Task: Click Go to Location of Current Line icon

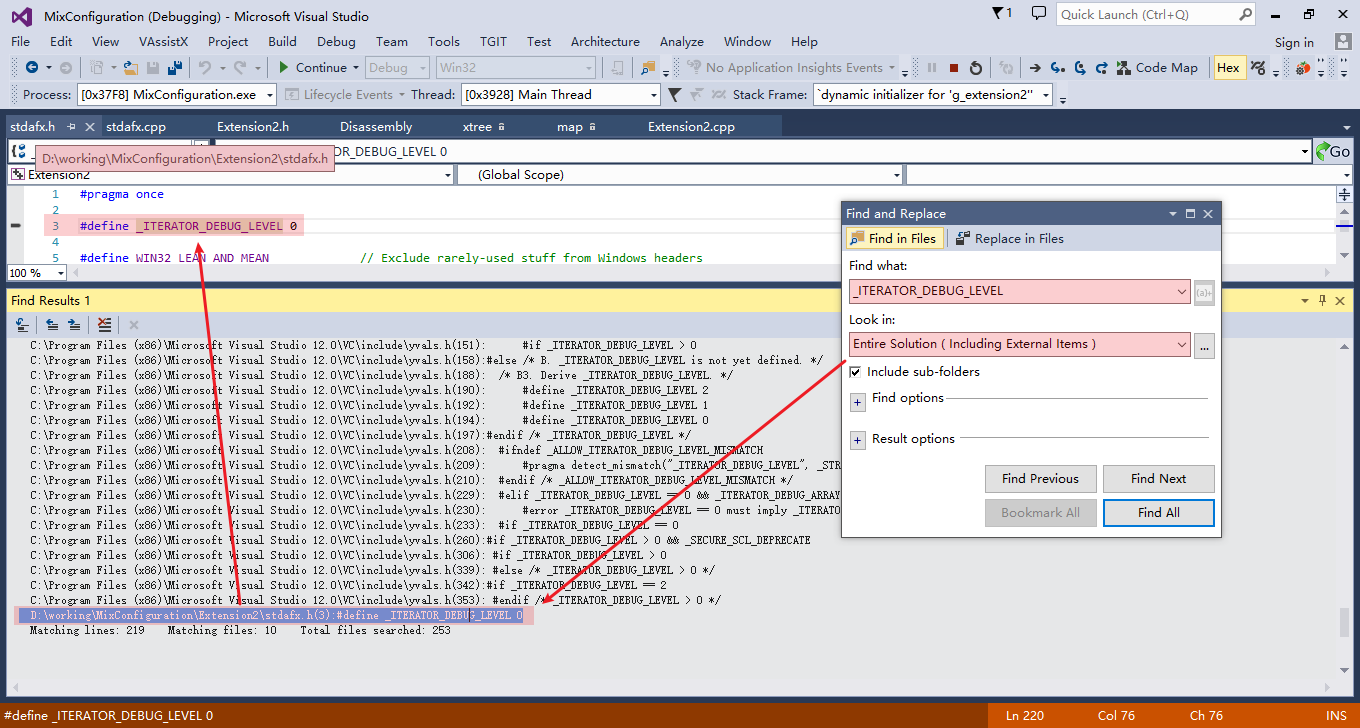Action: click(x=21, y=325)
